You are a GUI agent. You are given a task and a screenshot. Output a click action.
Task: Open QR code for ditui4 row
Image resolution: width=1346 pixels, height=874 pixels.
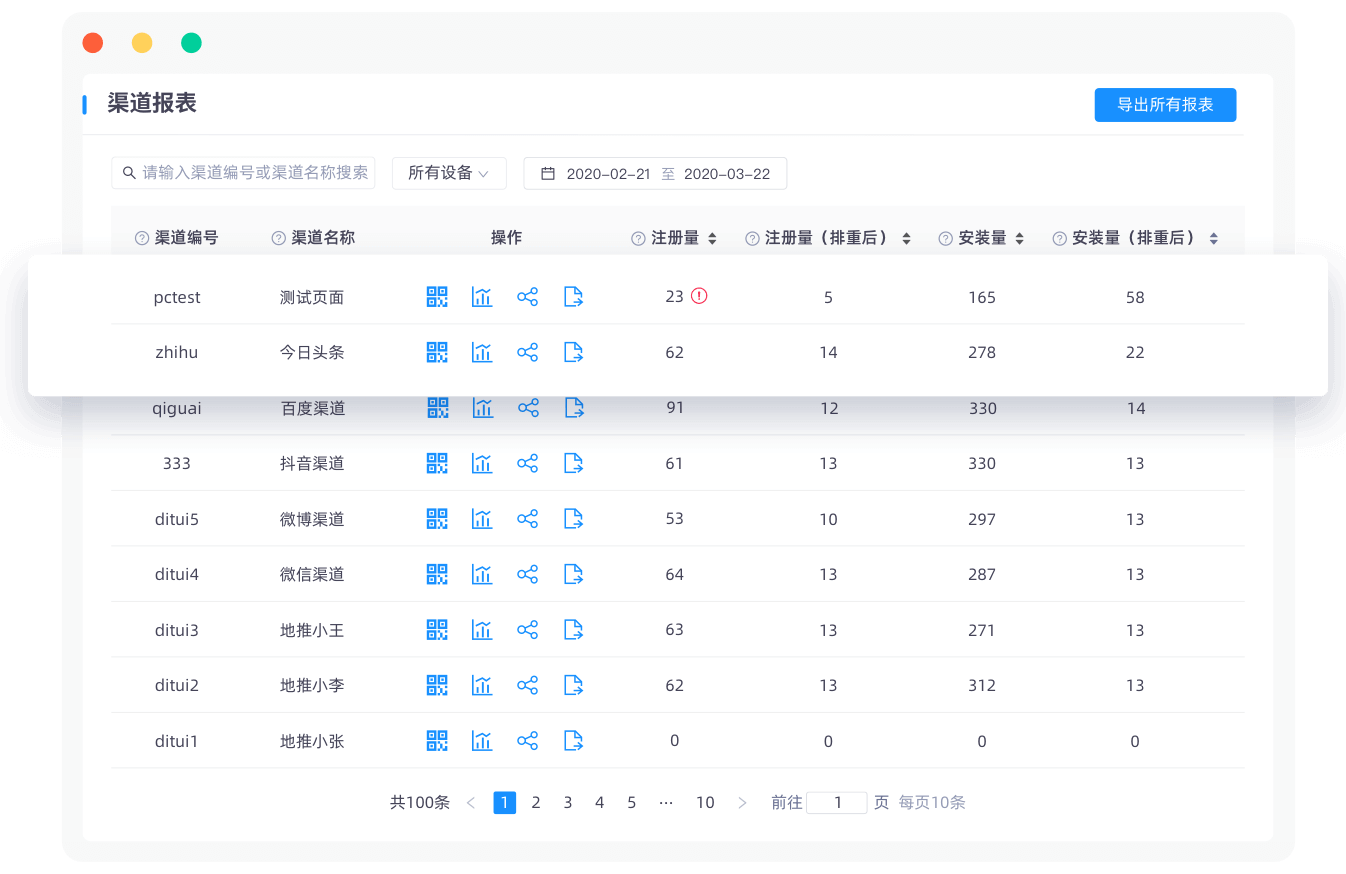(x=437, y=574)
